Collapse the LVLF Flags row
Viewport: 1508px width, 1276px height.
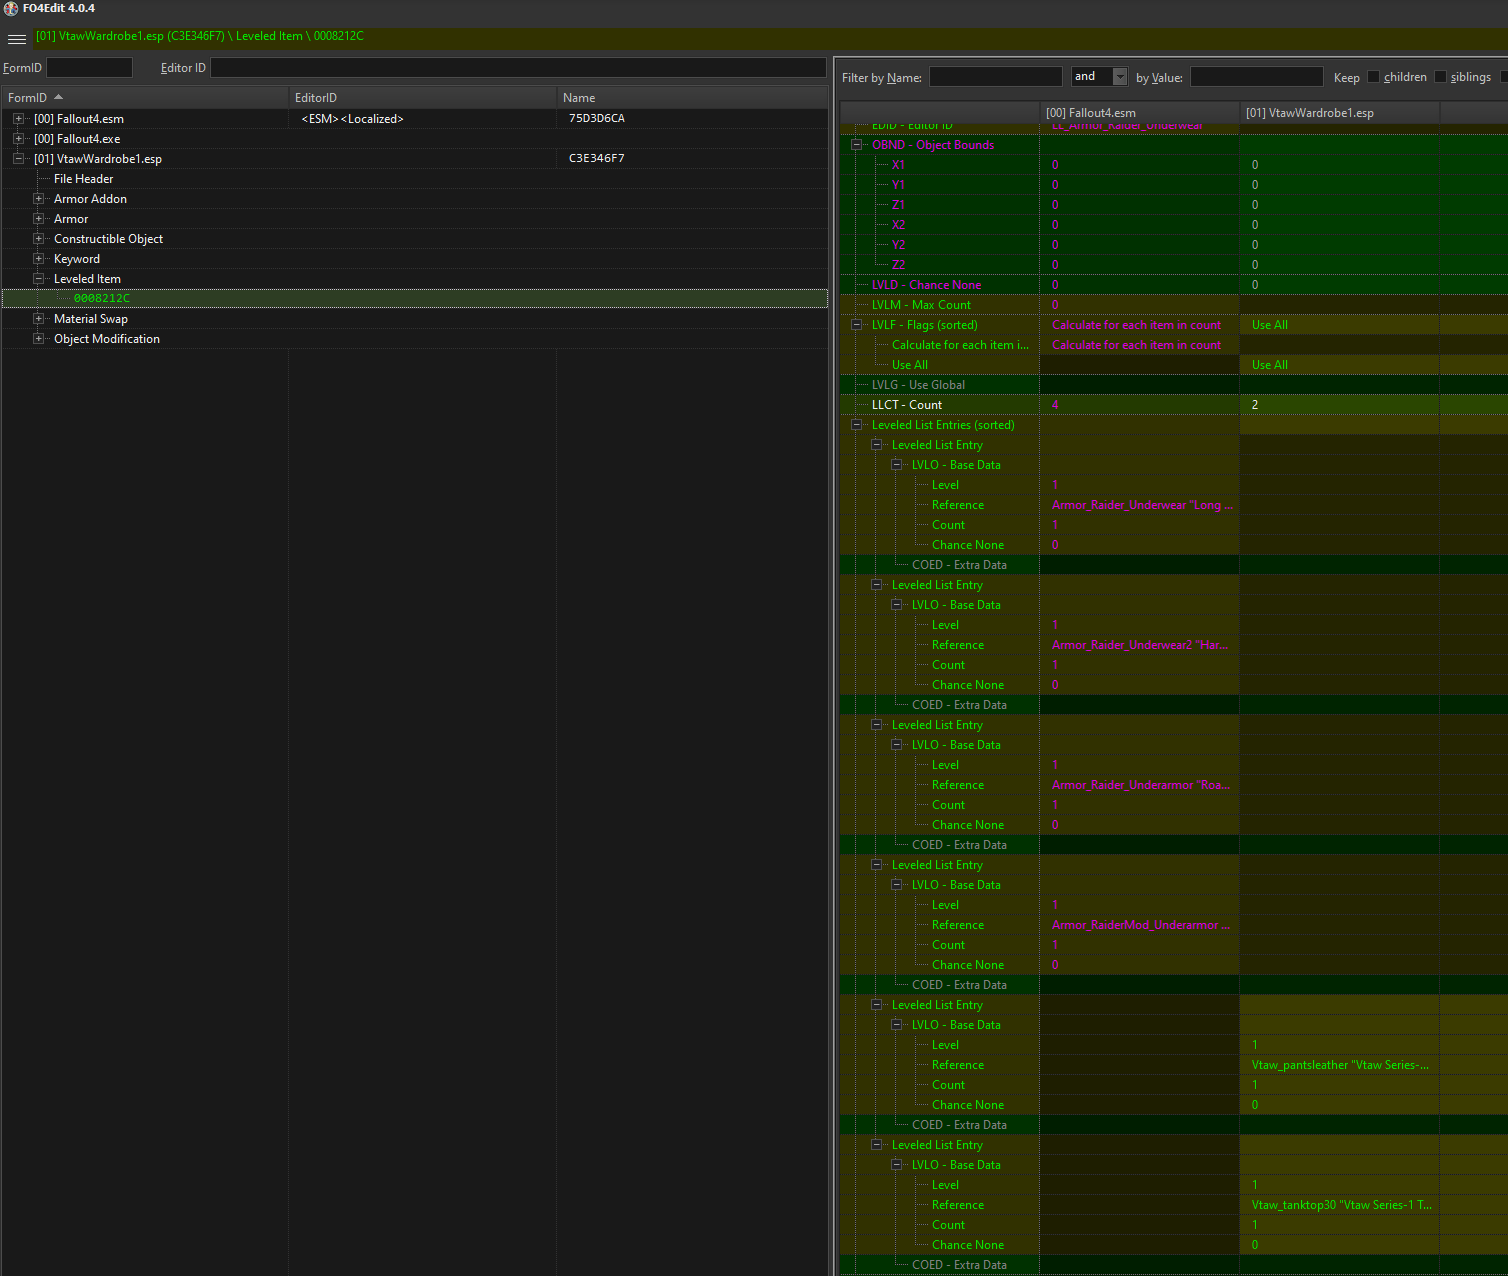pos(856,325)
